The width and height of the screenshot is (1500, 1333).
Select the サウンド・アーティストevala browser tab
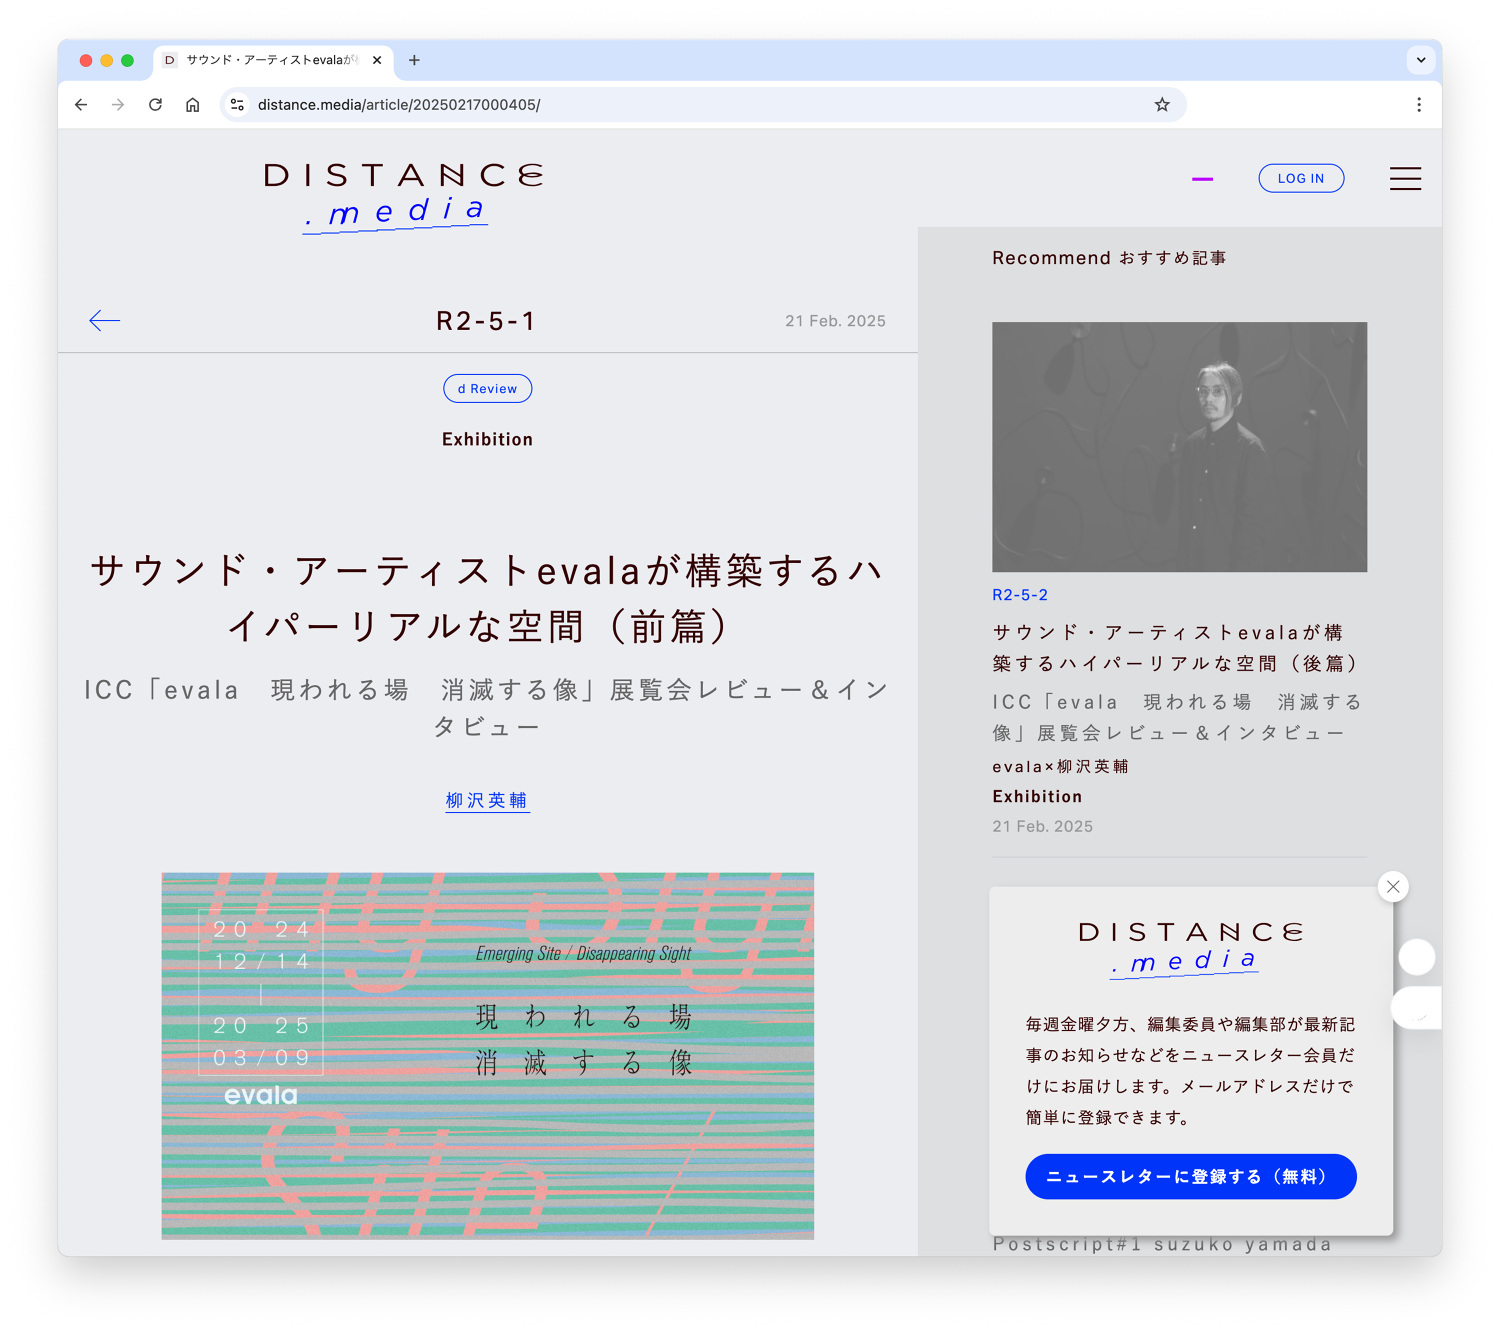(x=270, y=60)
